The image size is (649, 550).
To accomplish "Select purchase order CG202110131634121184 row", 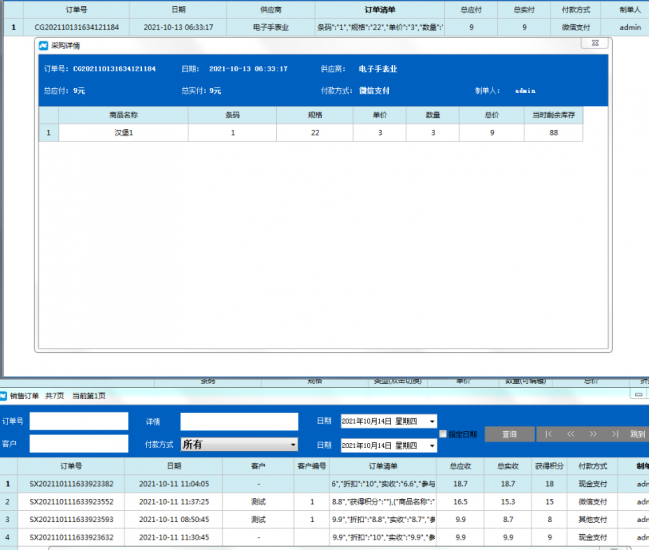I will [x=76, y=27].
